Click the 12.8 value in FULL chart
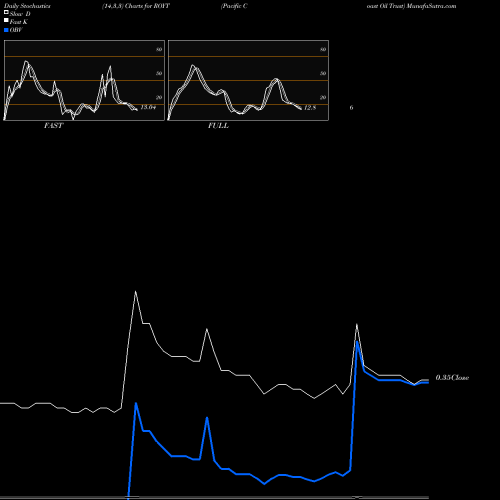Viewport: 500px width, 500px height. (x=310, y=107)
